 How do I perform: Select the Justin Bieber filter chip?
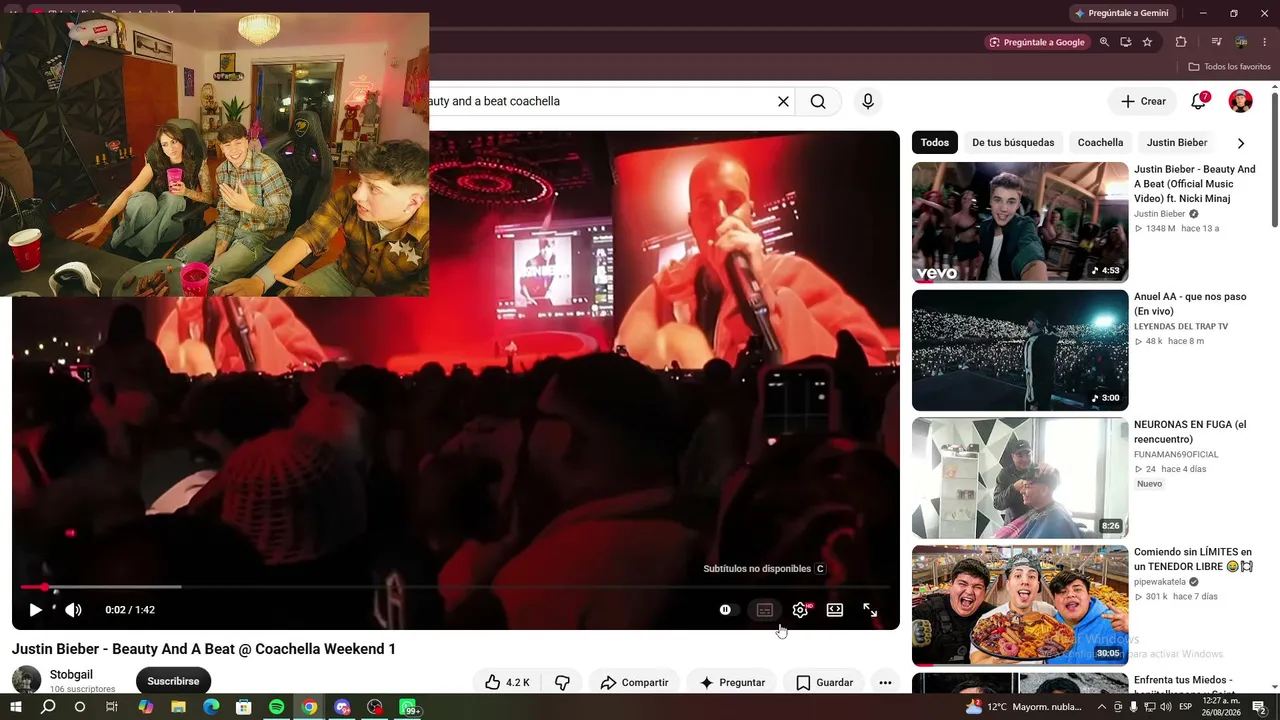(x=1177, y=142)
